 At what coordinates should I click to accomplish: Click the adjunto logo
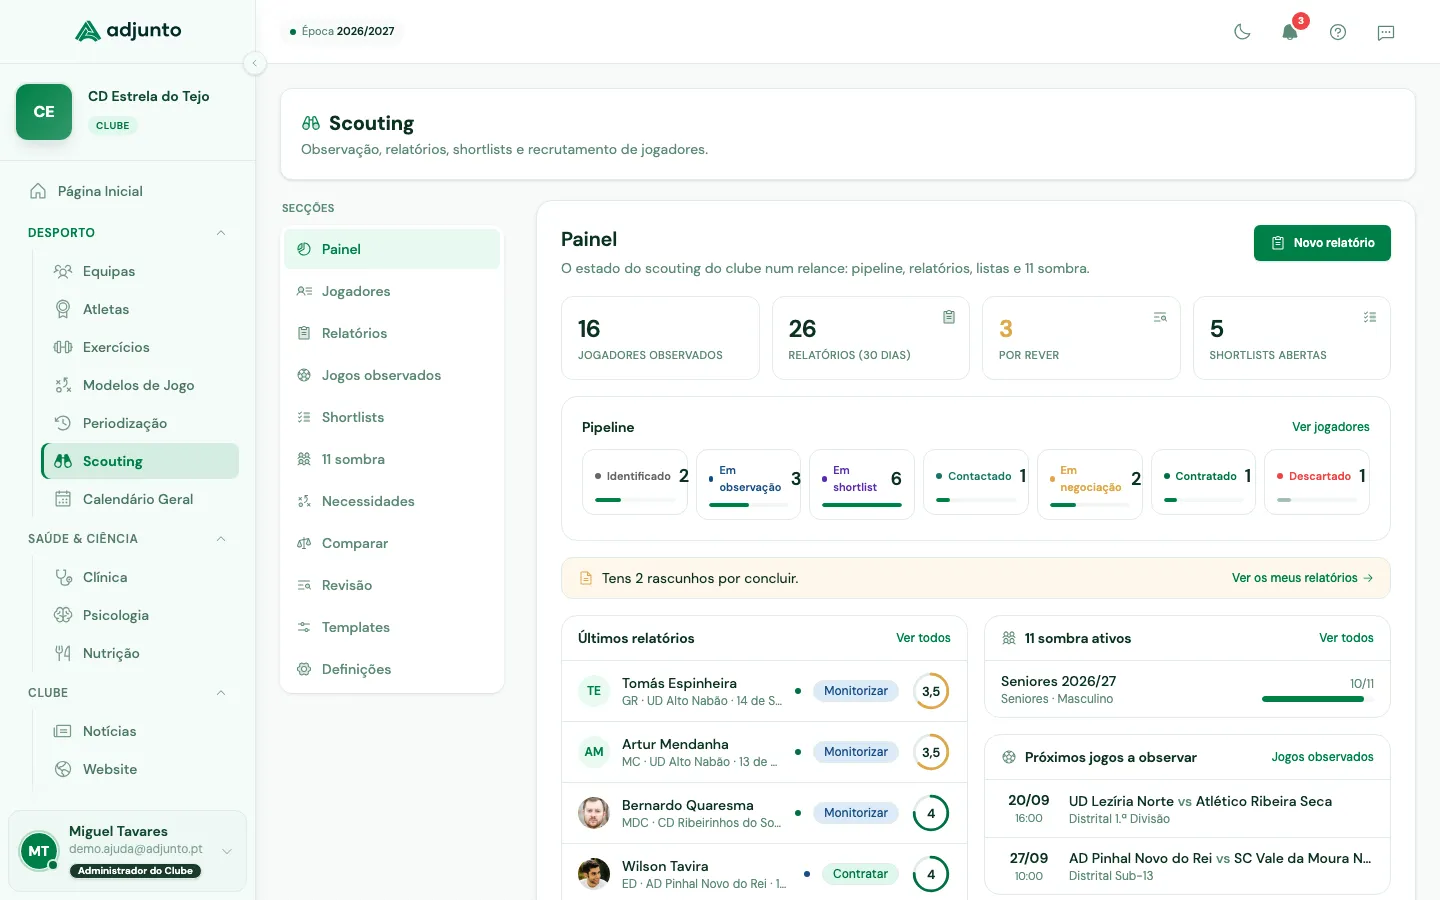pos(128,31)
